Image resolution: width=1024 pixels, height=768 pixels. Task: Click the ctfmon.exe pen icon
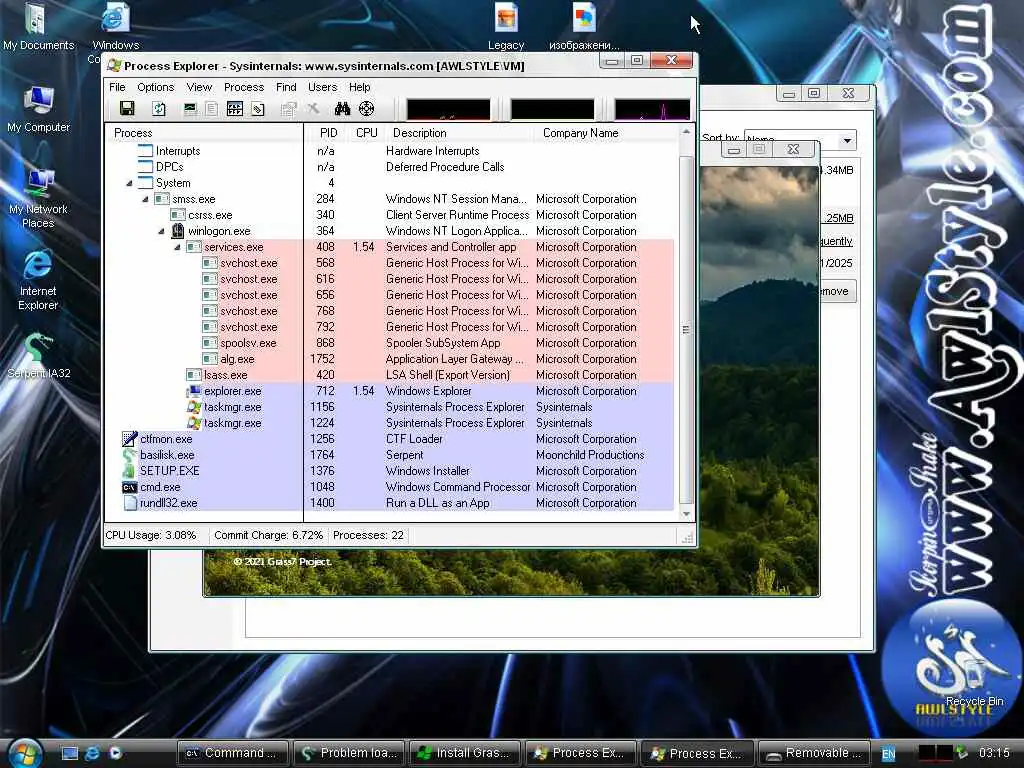[129, 439]
